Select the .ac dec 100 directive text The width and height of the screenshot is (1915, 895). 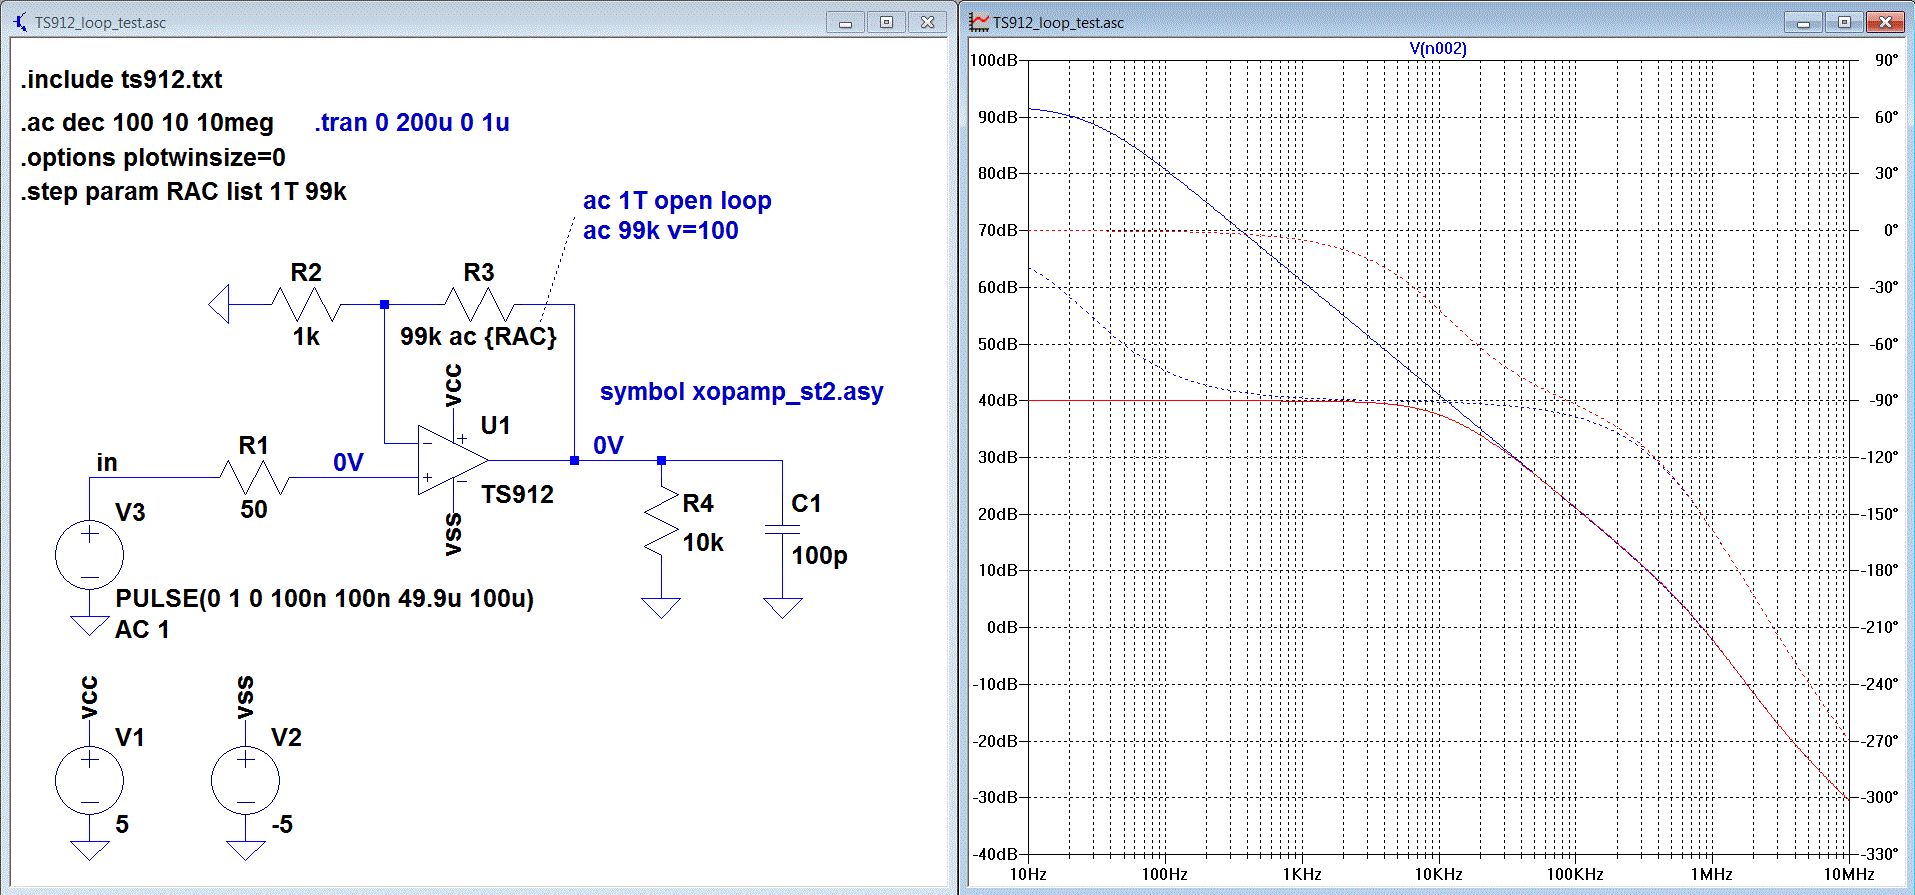coord(147,123)
